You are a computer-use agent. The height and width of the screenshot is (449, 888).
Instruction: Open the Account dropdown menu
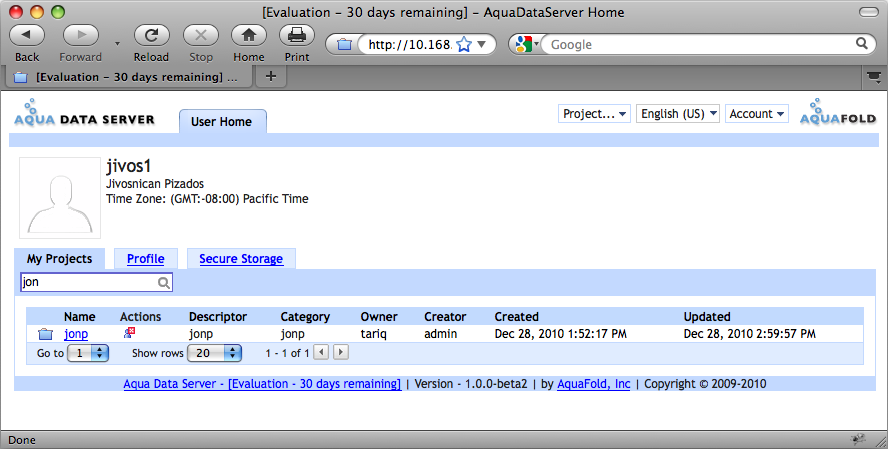(757, 114)
